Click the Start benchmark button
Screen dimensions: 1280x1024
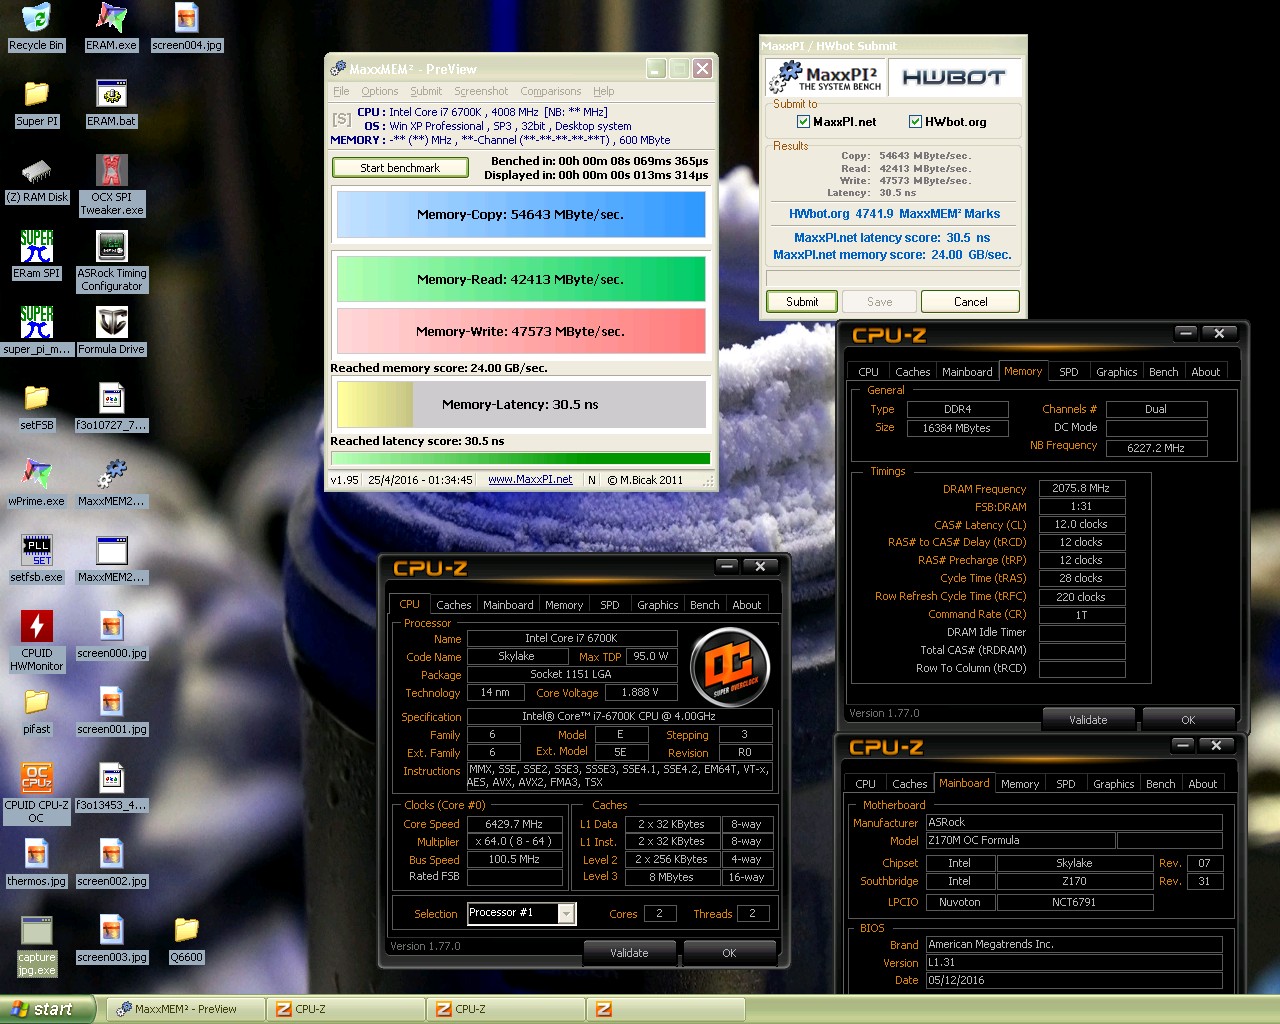[400, 168]
